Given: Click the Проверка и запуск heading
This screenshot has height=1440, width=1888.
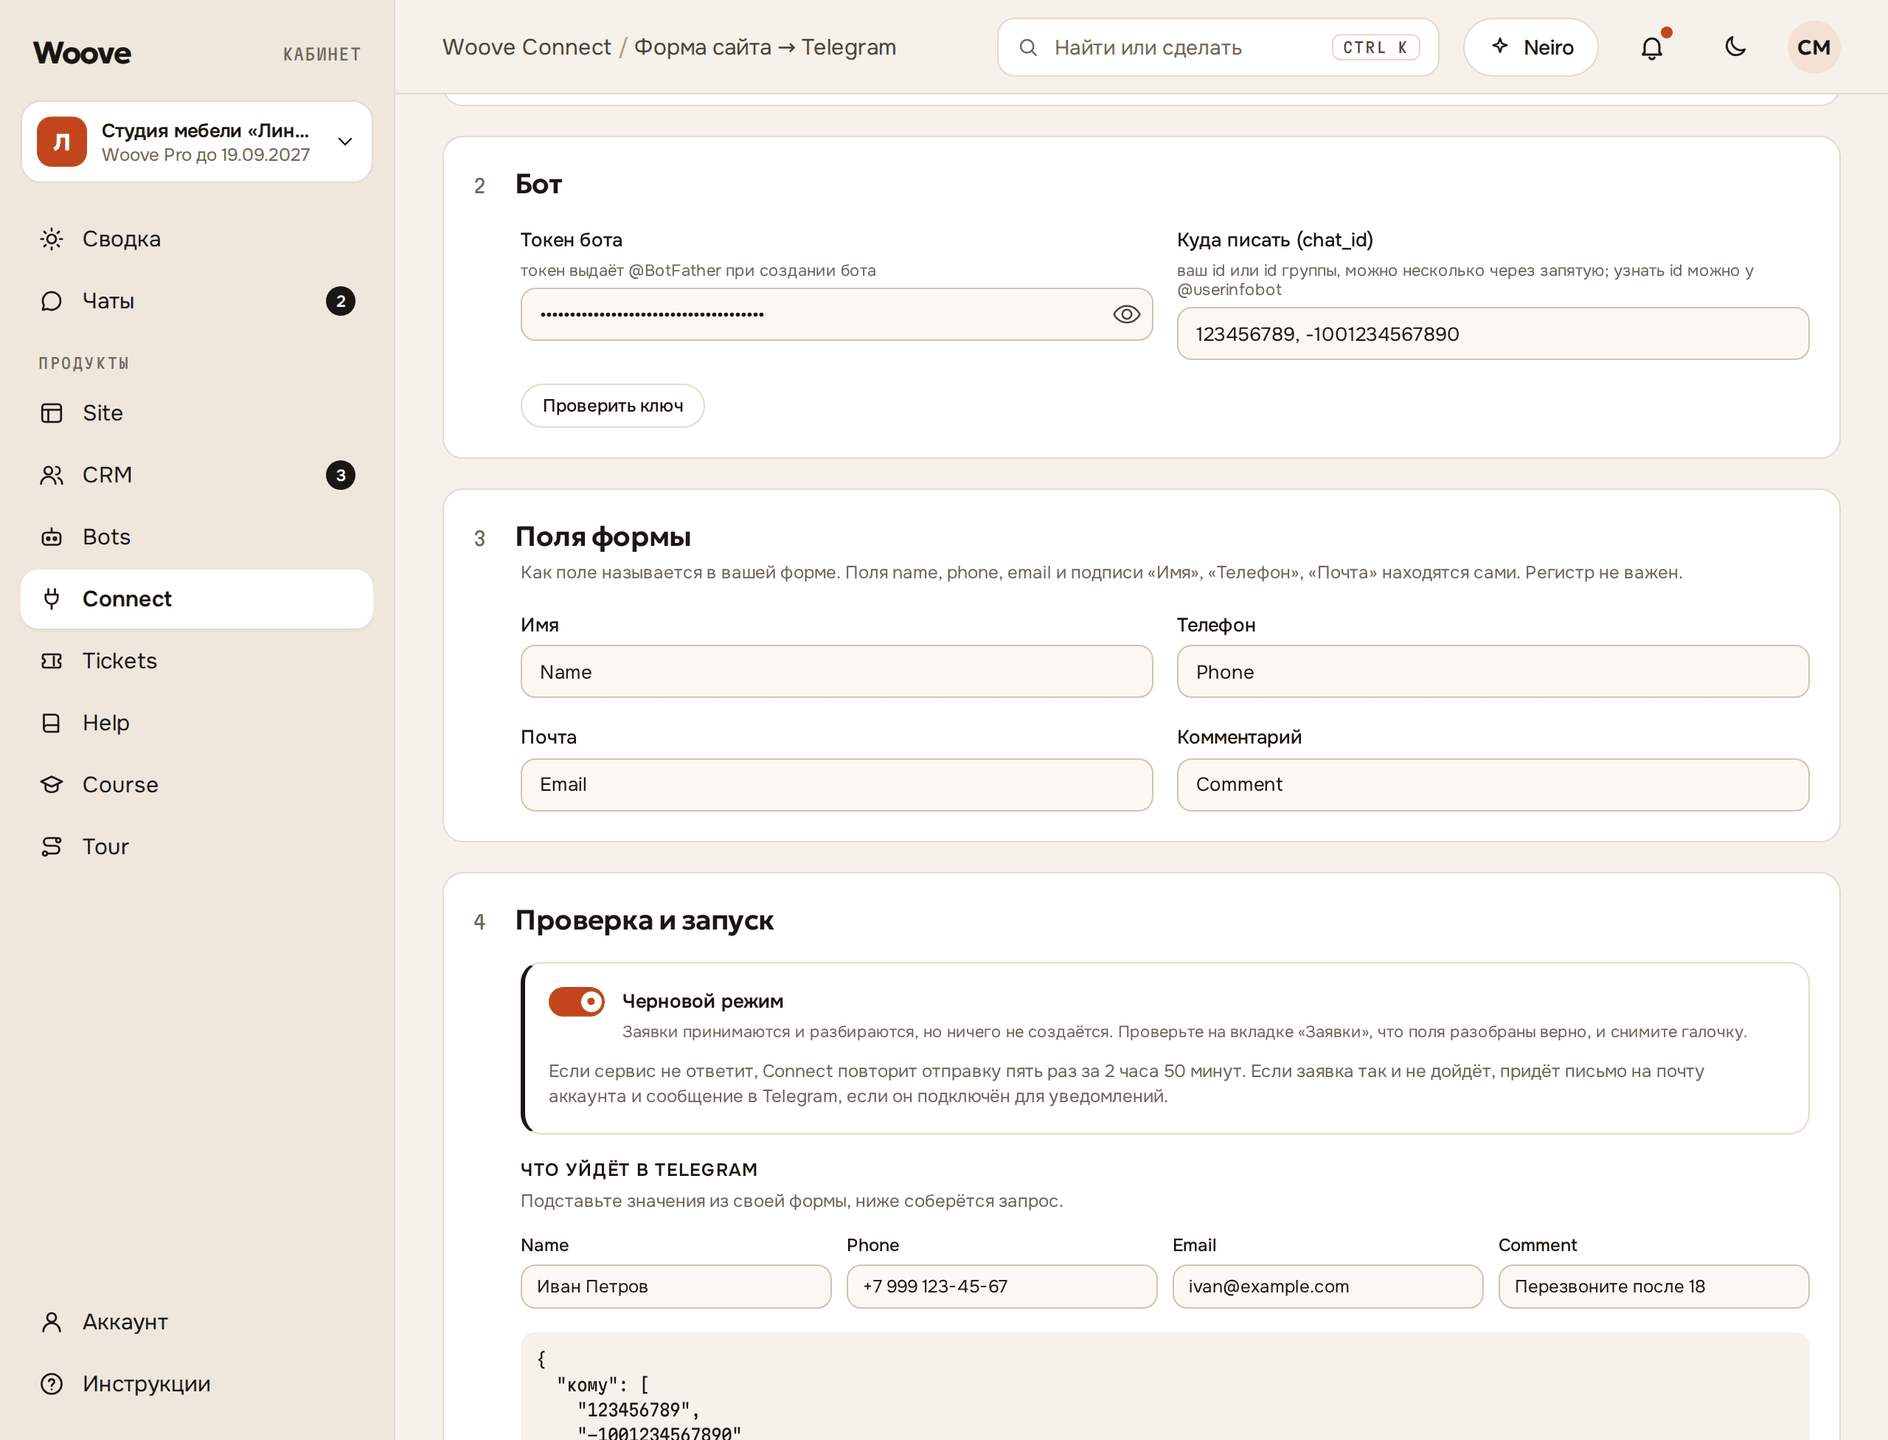Looking at the screenshot, I should pyautogui.click(x=644, y=921).
